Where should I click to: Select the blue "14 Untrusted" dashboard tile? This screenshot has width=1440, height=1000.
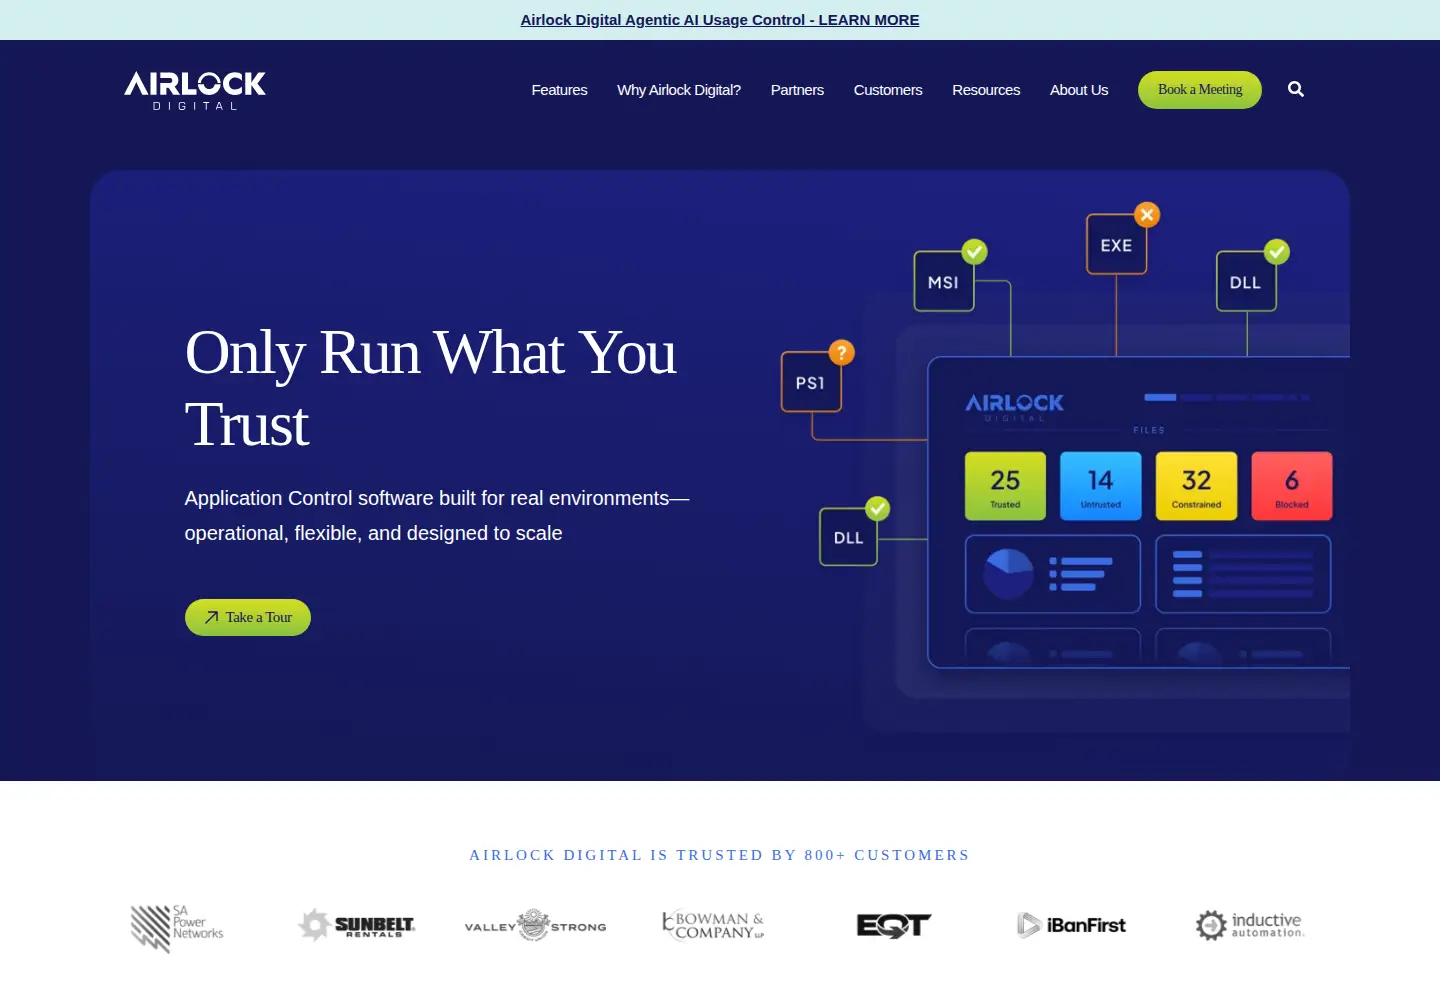[x=1101, y=486]
